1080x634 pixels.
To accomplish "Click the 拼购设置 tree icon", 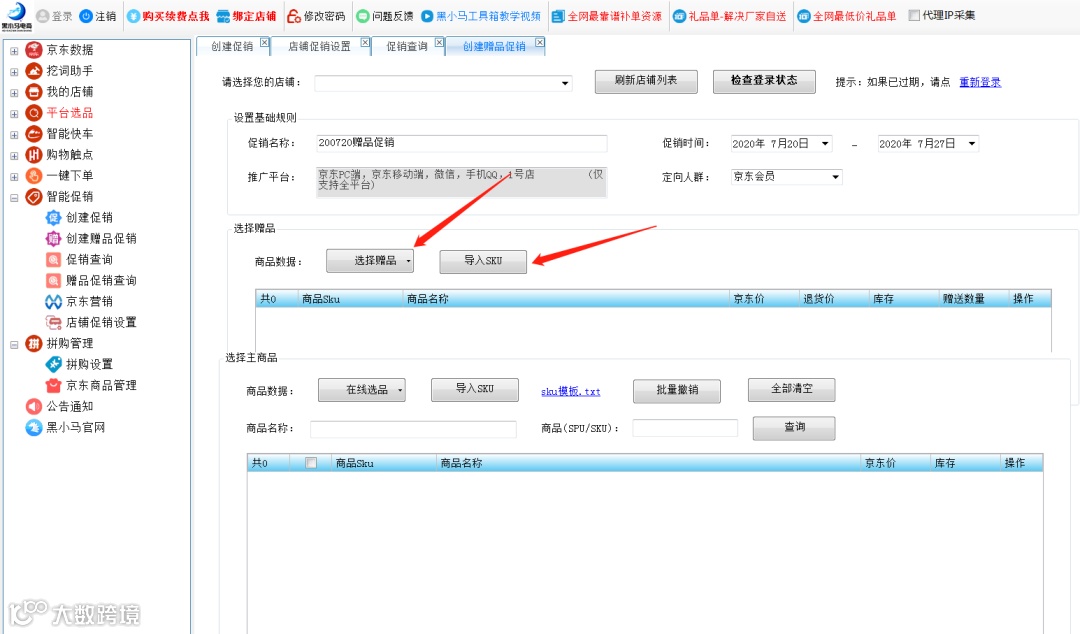I will click(x=54, y=364).
